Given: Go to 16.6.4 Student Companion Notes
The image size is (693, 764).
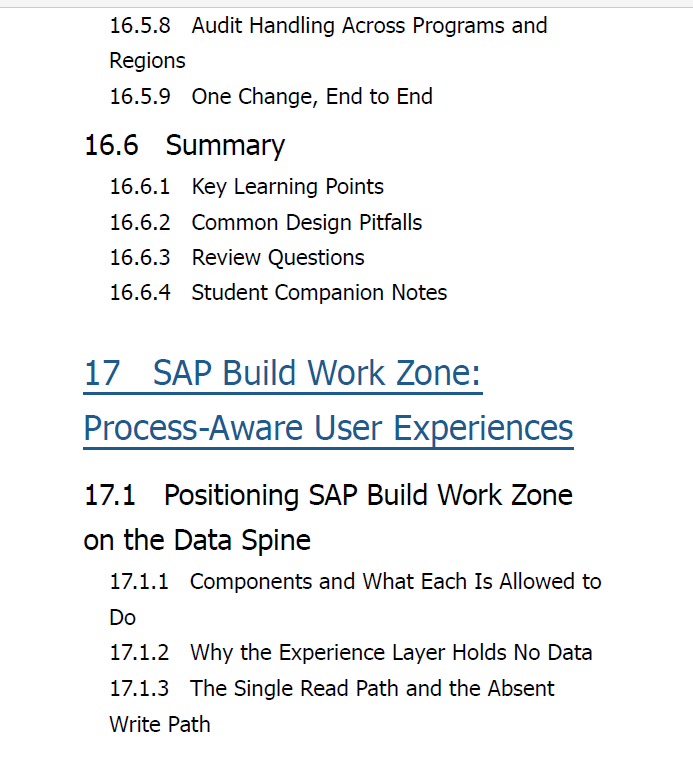Looking at the screenshot, I should tap(278, 293).
